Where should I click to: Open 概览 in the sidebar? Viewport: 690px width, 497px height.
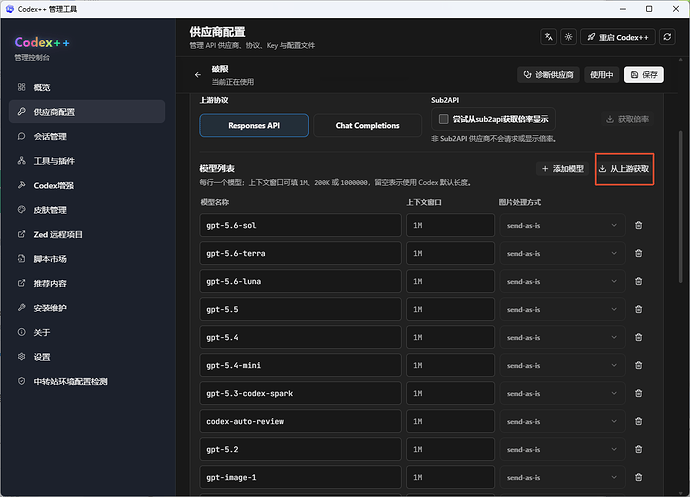coord(87,87)
